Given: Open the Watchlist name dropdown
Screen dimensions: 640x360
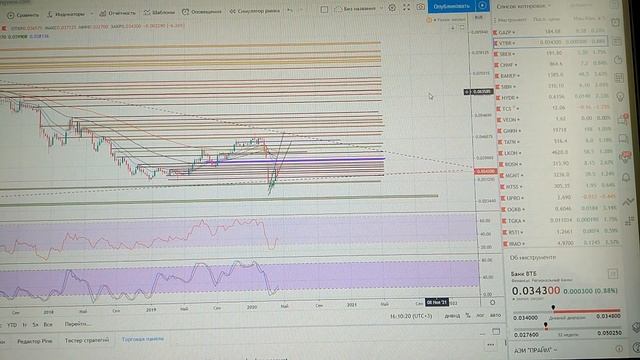Looking at the screenshot, I should tap(523, 6).
